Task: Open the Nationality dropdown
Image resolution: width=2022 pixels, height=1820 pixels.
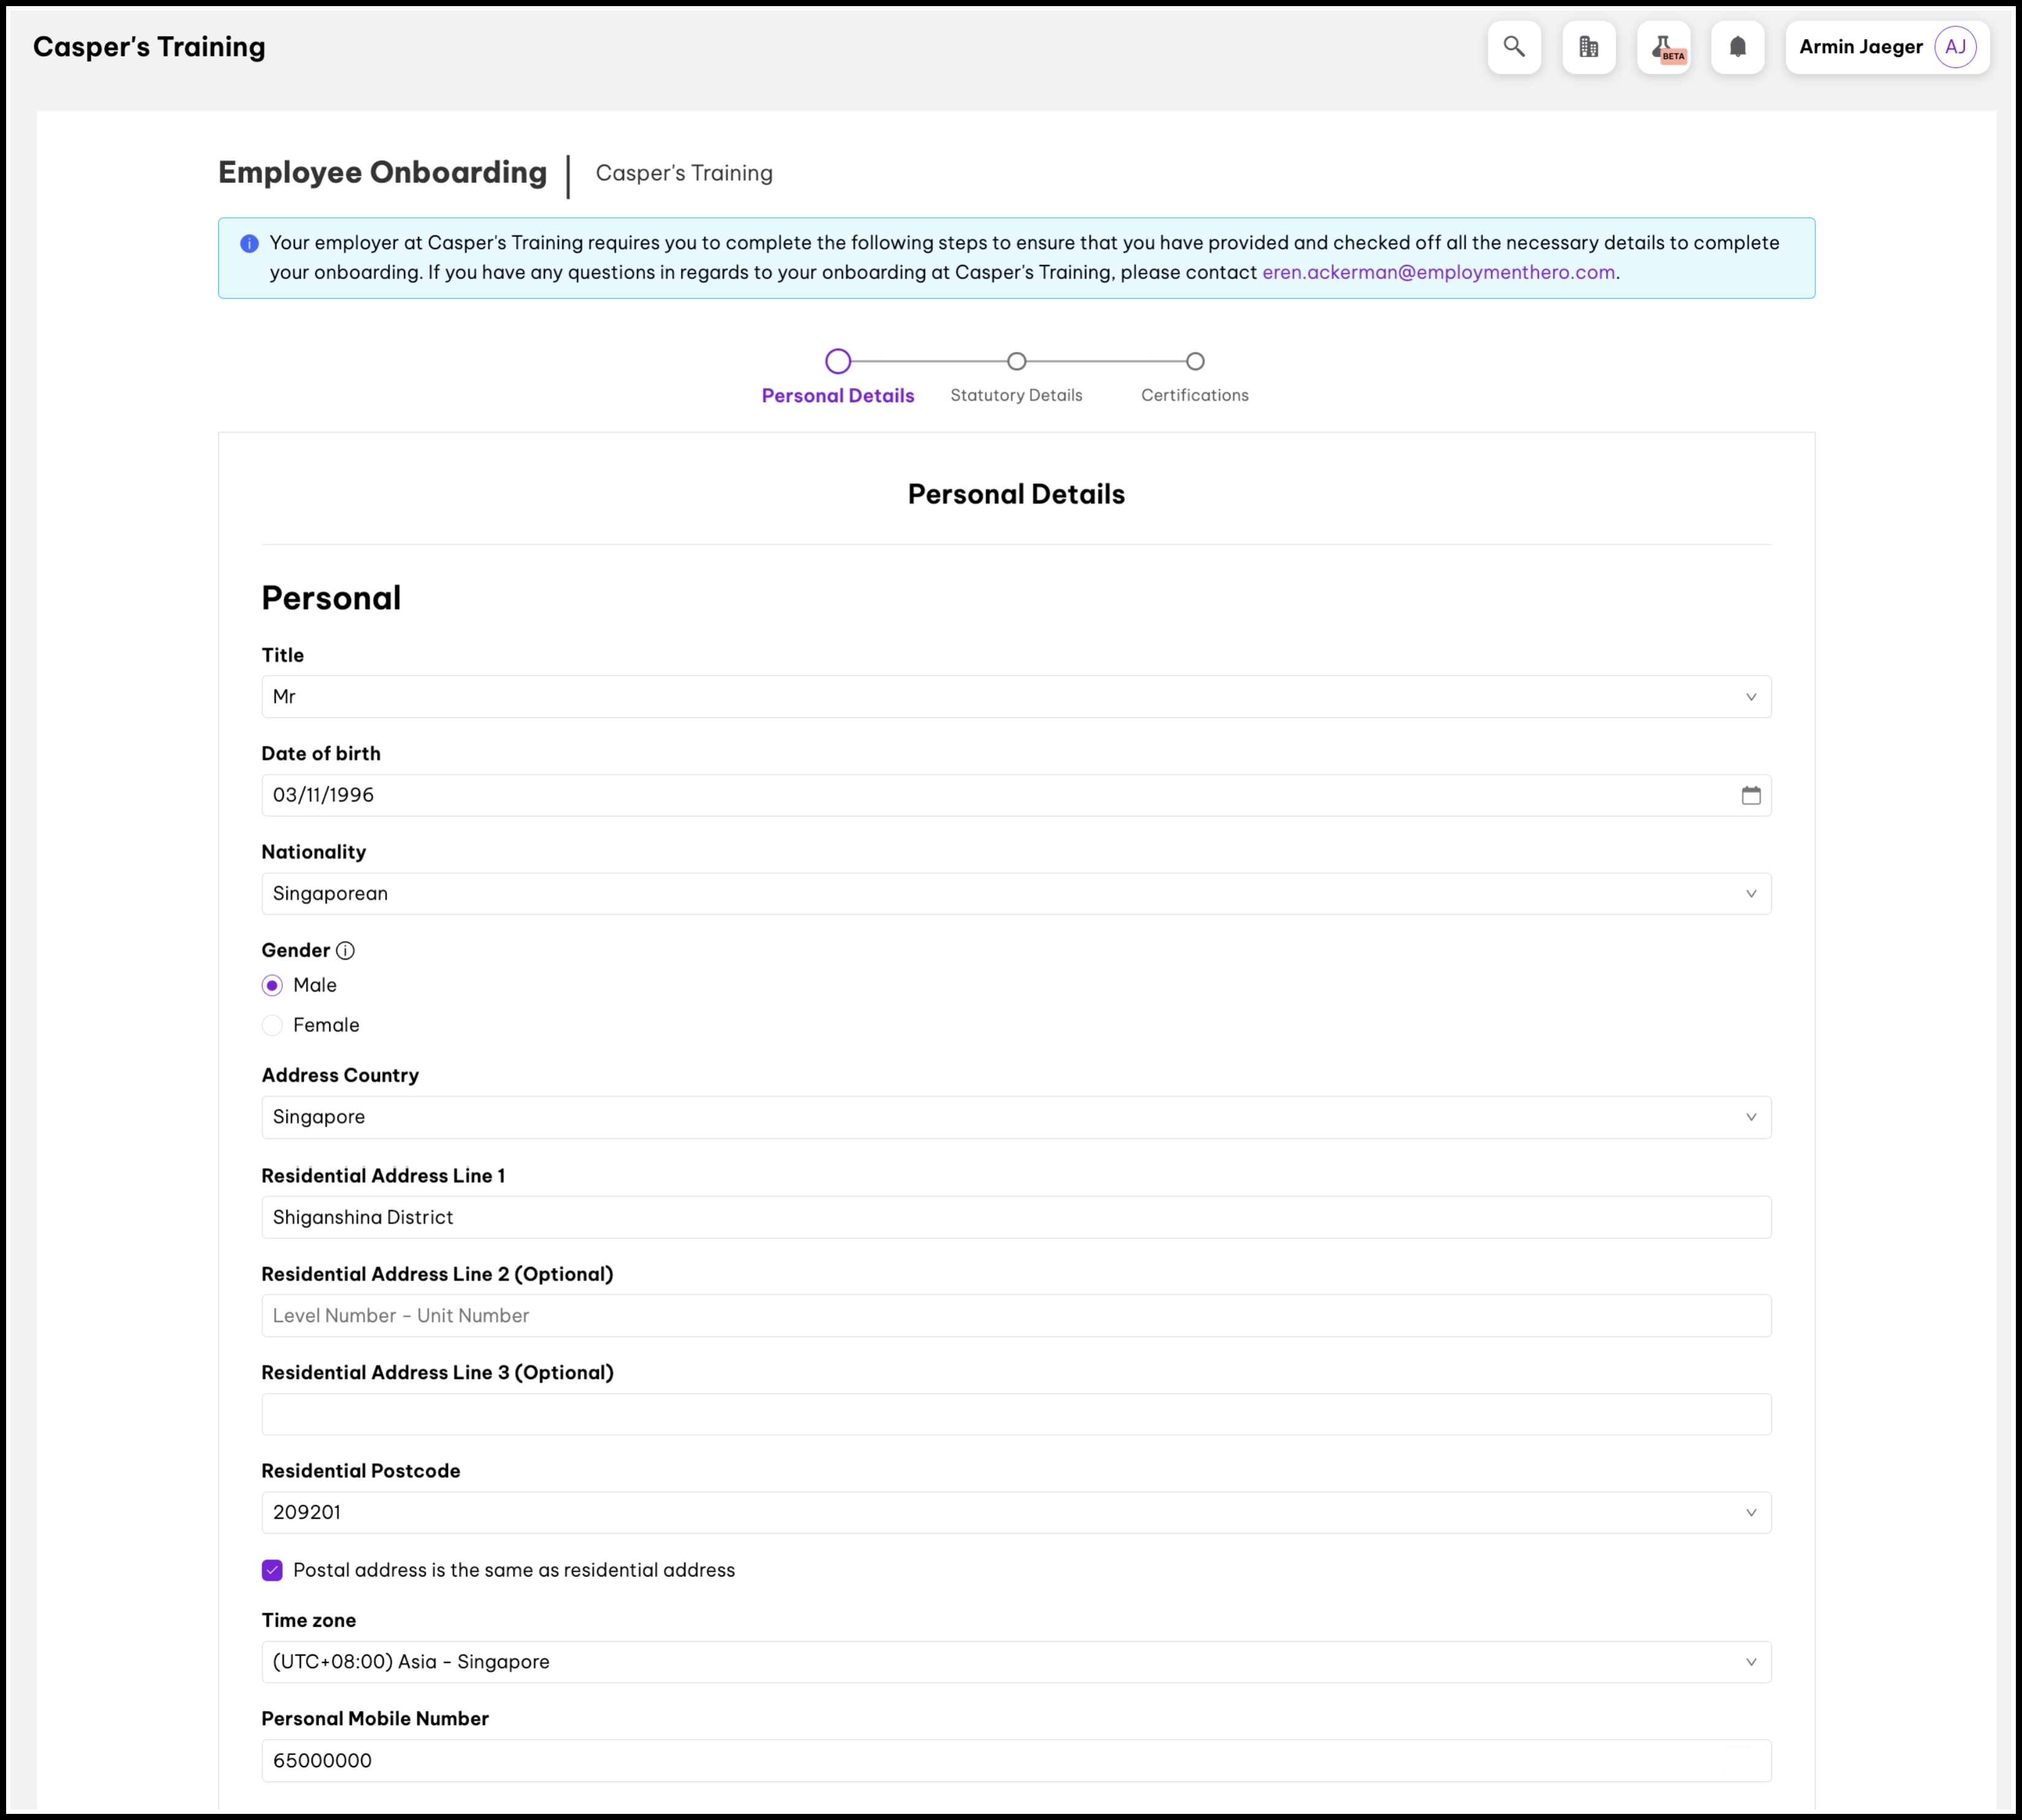Action: [1750, 894]
